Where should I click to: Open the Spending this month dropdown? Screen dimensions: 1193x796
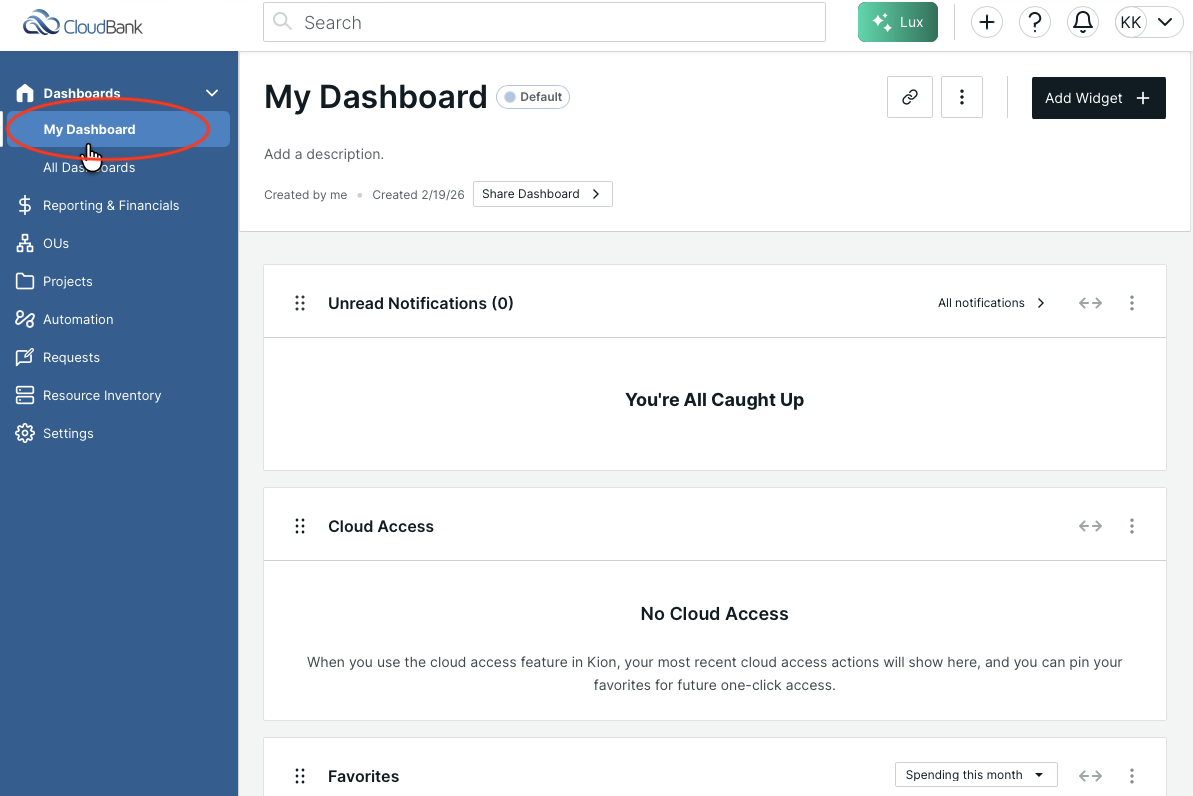click(x=976, y=775)
